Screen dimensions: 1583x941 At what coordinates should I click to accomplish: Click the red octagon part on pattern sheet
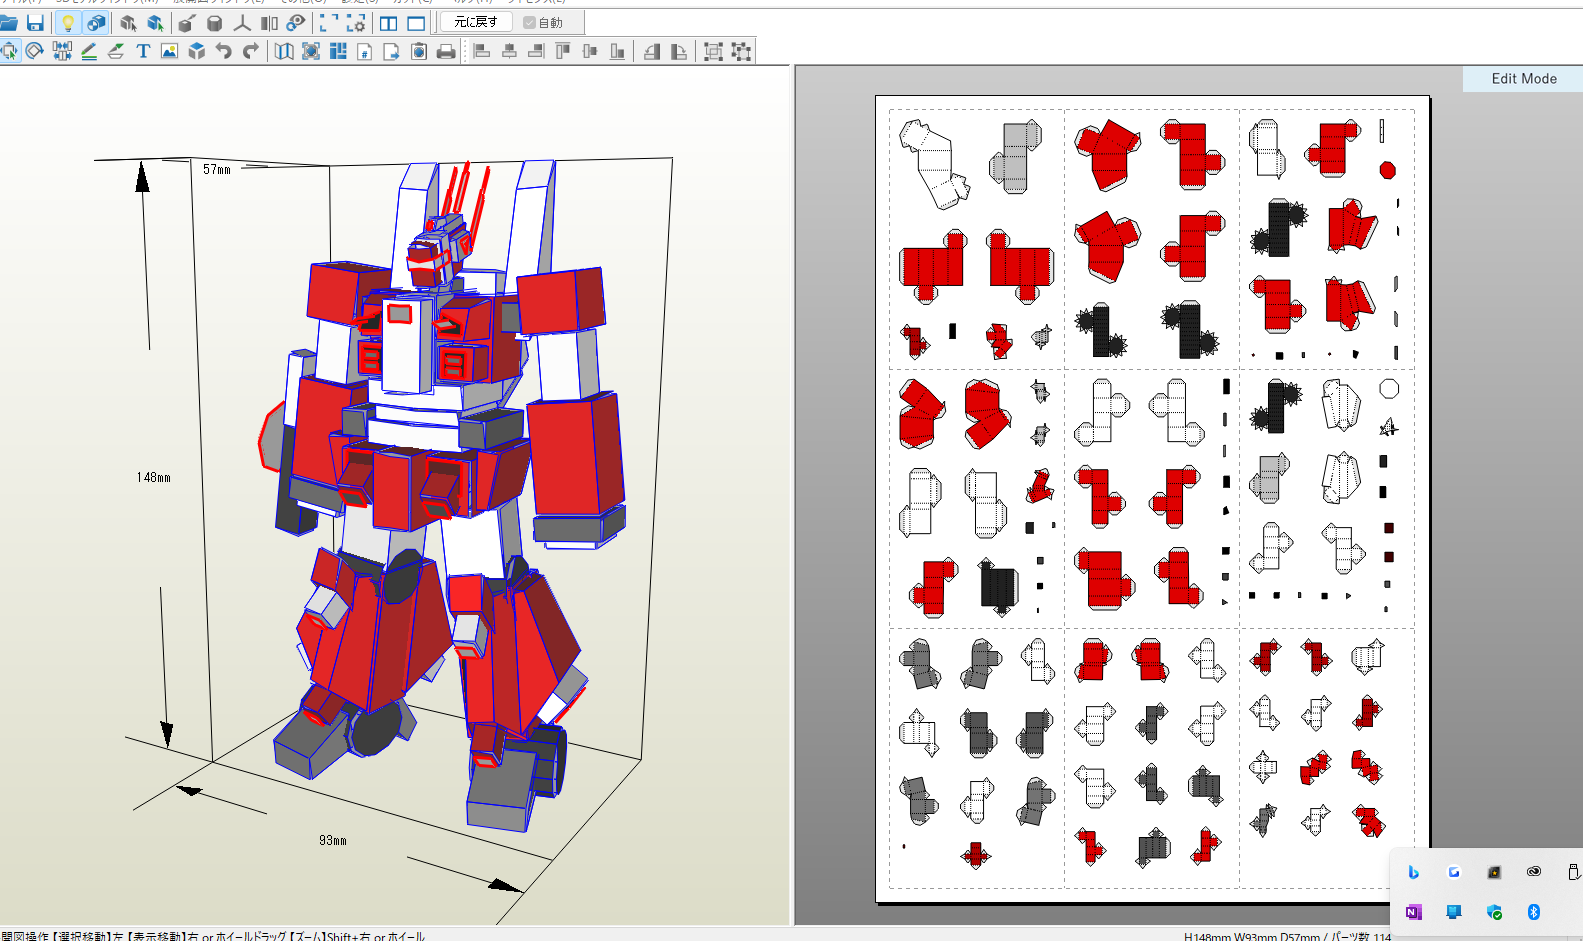click(1388, 170)
